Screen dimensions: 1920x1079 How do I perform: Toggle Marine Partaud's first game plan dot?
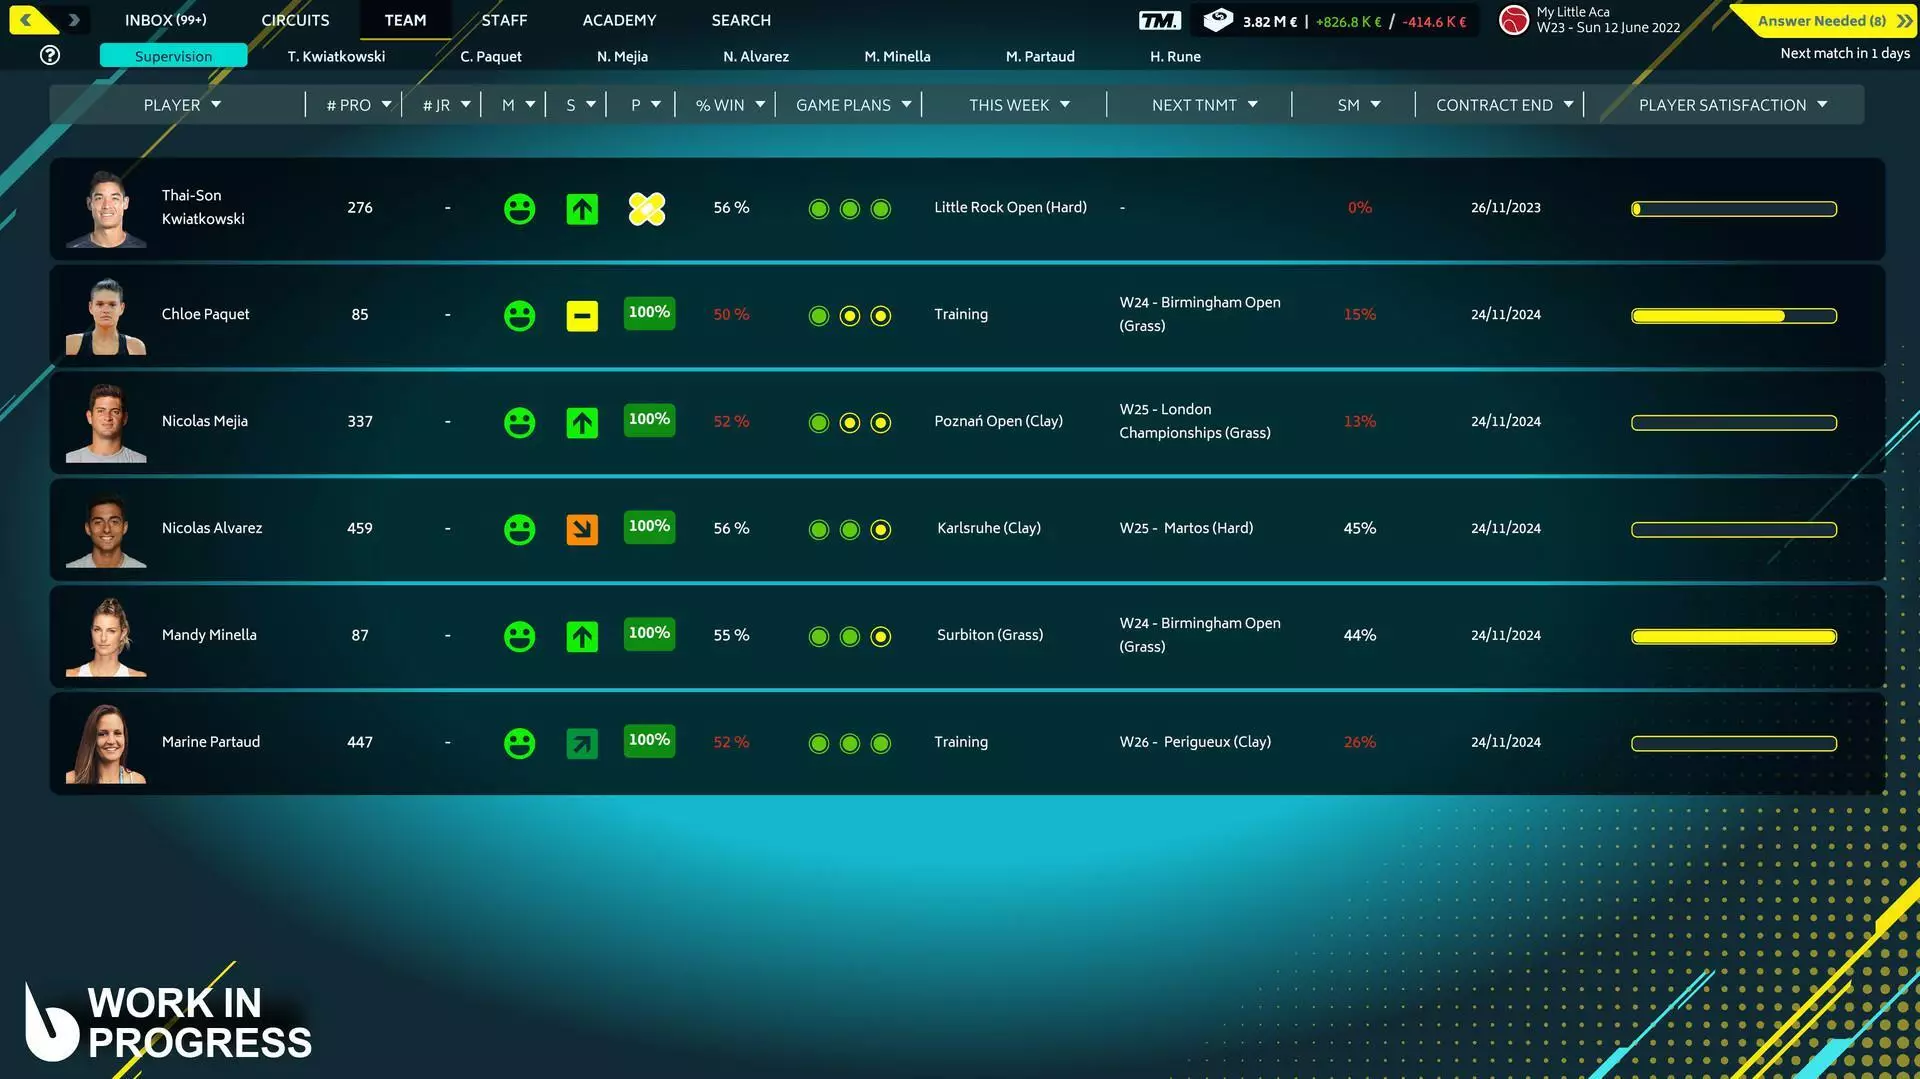click(818, 743)
